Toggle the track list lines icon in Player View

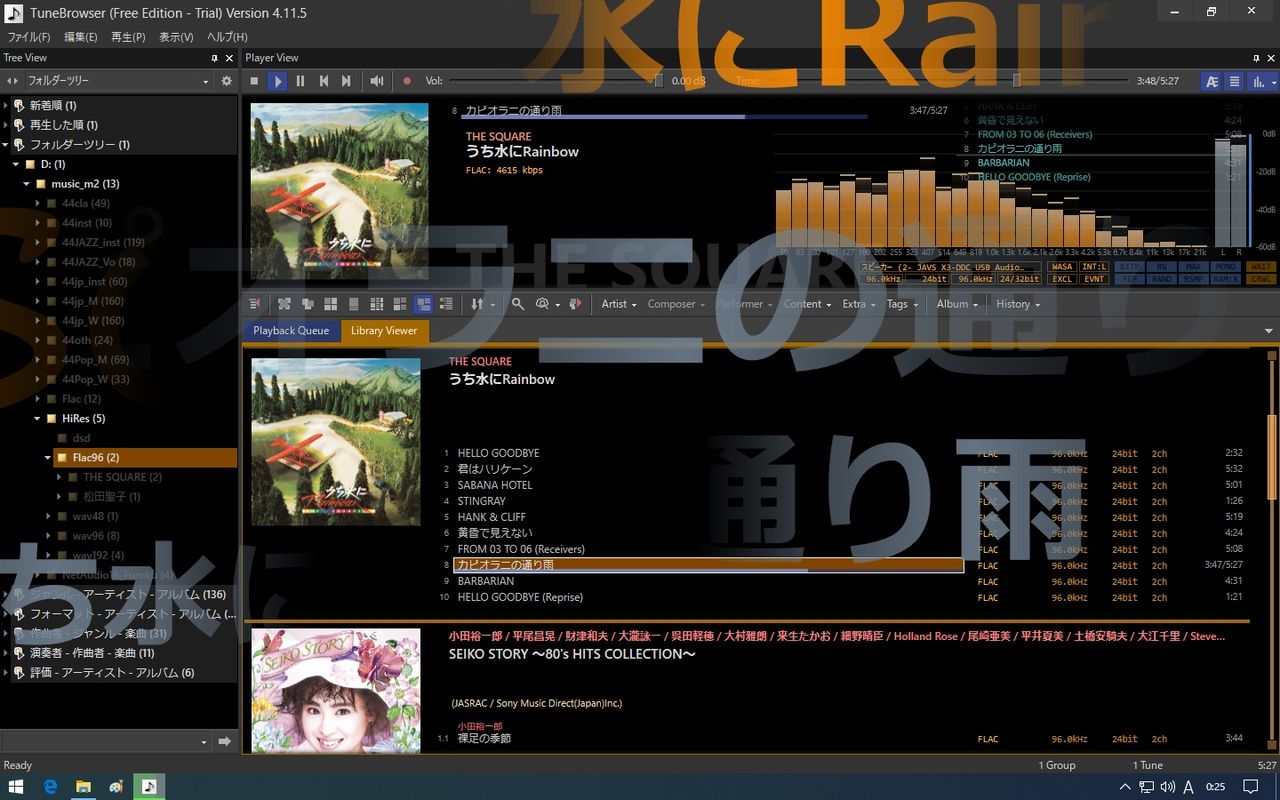(1235, 81)
